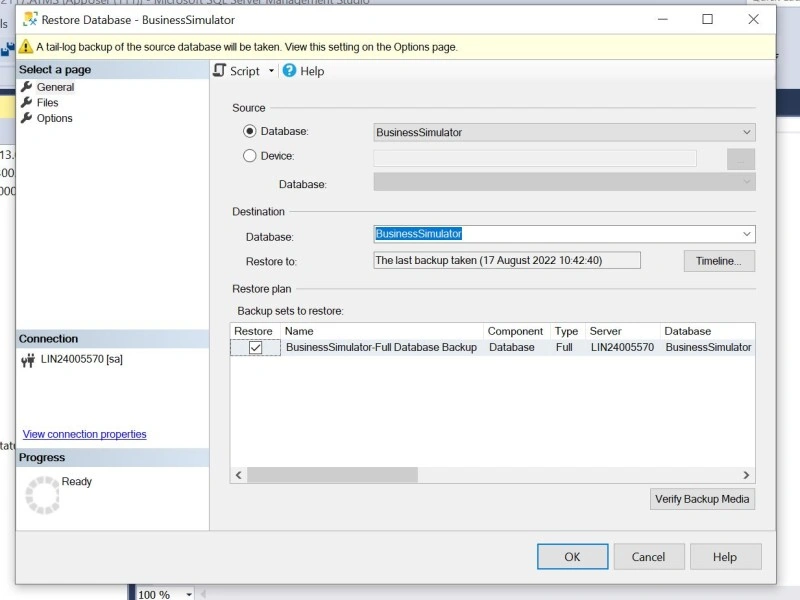The width and height of the screenshot is (800, 600).
Task: Expand the destination Database dropdown
Action: click(x=746, y=234)
